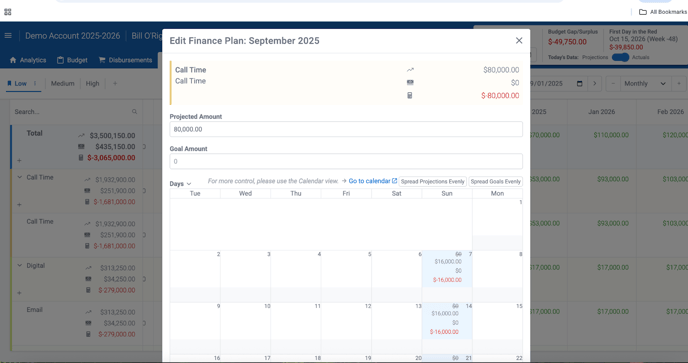Viewport: 688px width, 363px height.
Task: Follow the Go to calendar link
Action: click(x=373, y=181)
